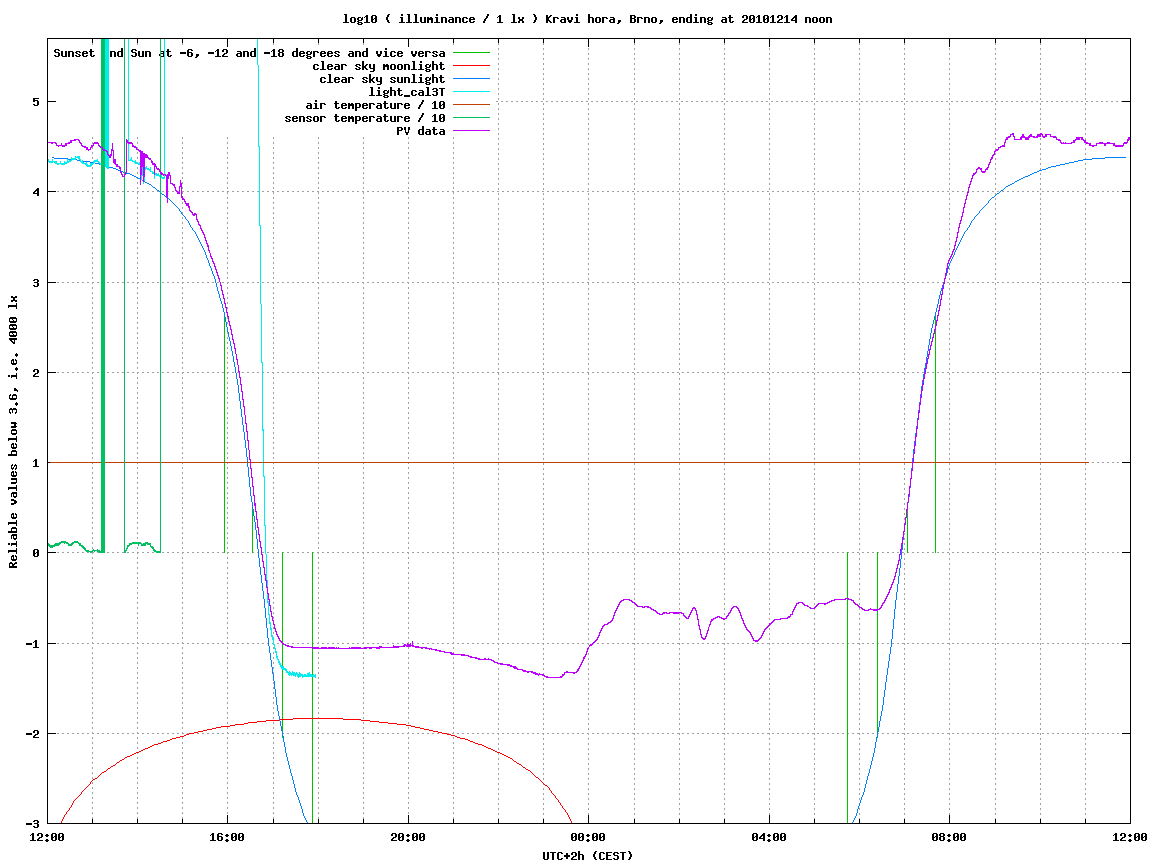Screen dimensions: 1151x863
Task: Click the y-axis tick label 5
Action: (x=36, y=102)
